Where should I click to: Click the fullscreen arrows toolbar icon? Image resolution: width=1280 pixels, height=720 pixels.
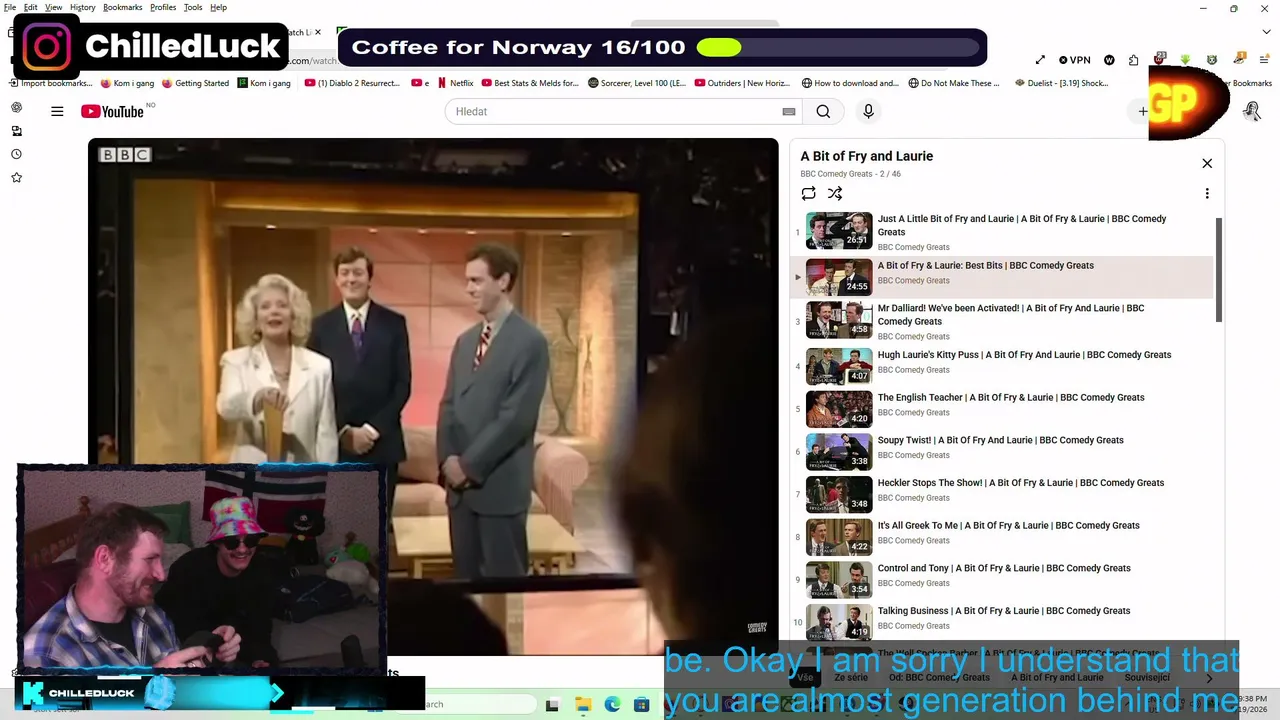[x=1040, y=60]
